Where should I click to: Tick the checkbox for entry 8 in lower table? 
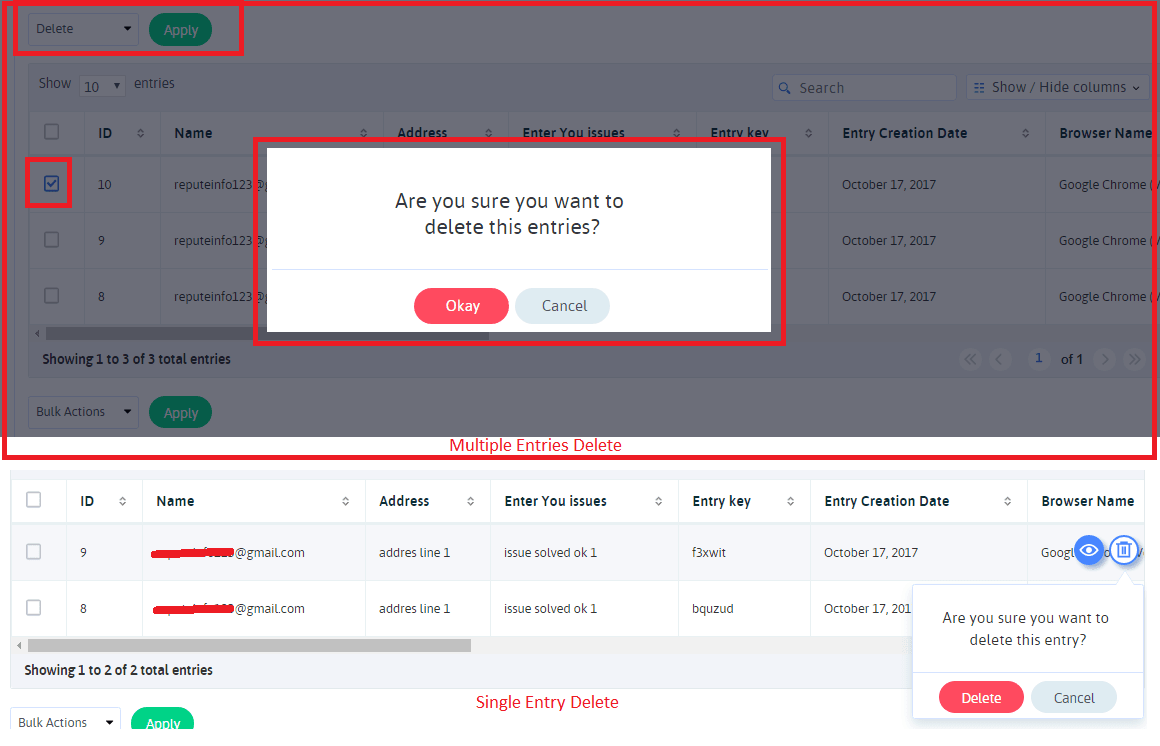[34, 608]
